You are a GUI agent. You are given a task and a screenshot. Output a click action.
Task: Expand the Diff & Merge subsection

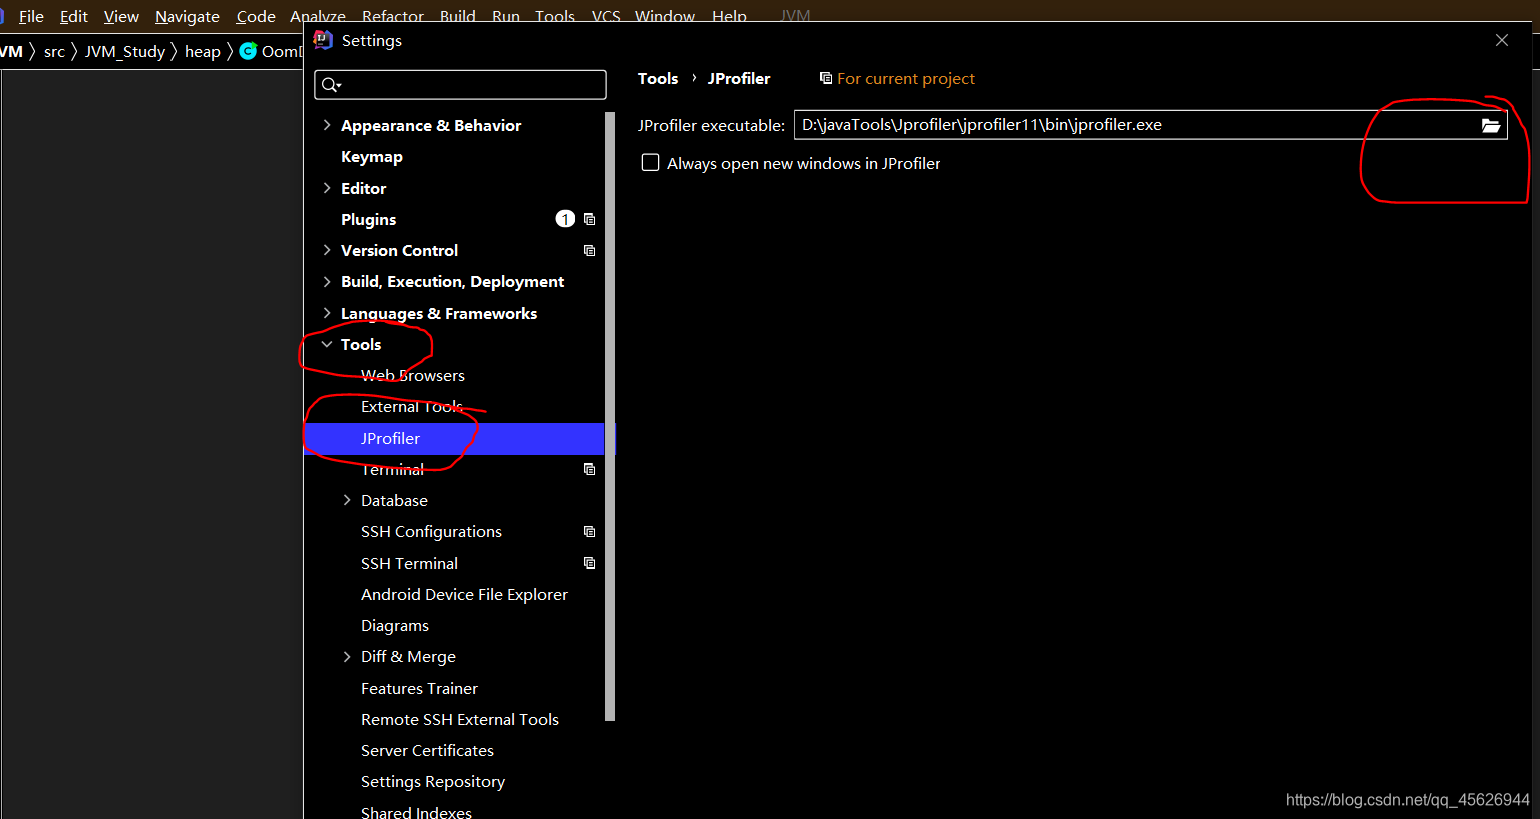click(x=347, y=657)
